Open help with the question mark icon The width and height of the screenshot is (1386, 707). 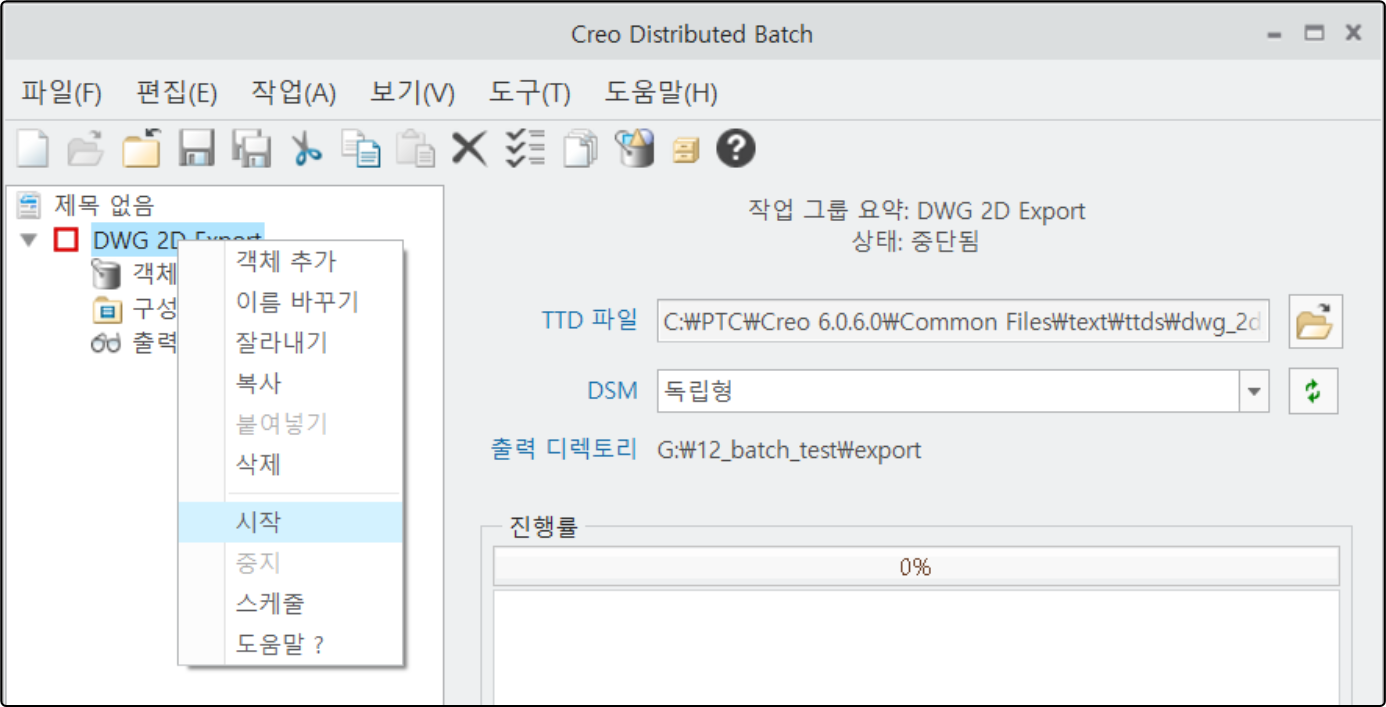click(x=737, y=149)
